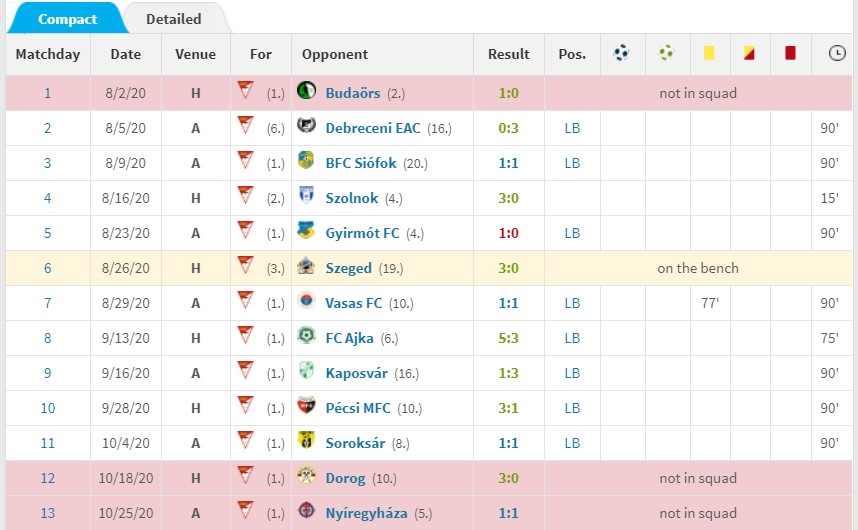
Task: Click the LB position for Kaposvár match
Action: pos(572,373)
